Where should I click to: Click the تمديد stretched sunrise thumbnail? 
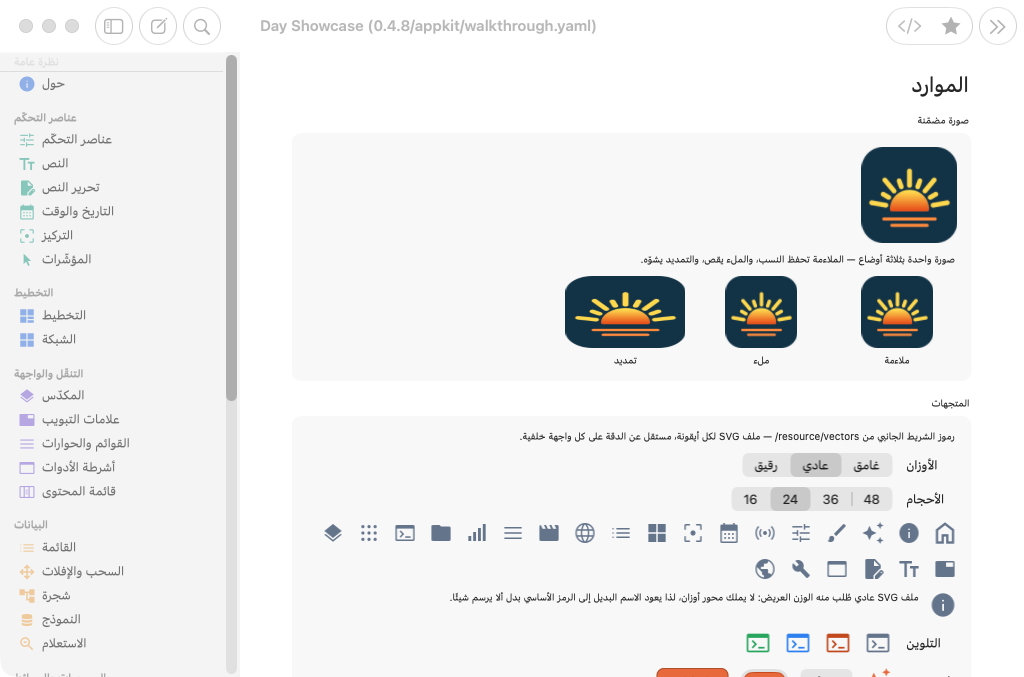point(625,312)
